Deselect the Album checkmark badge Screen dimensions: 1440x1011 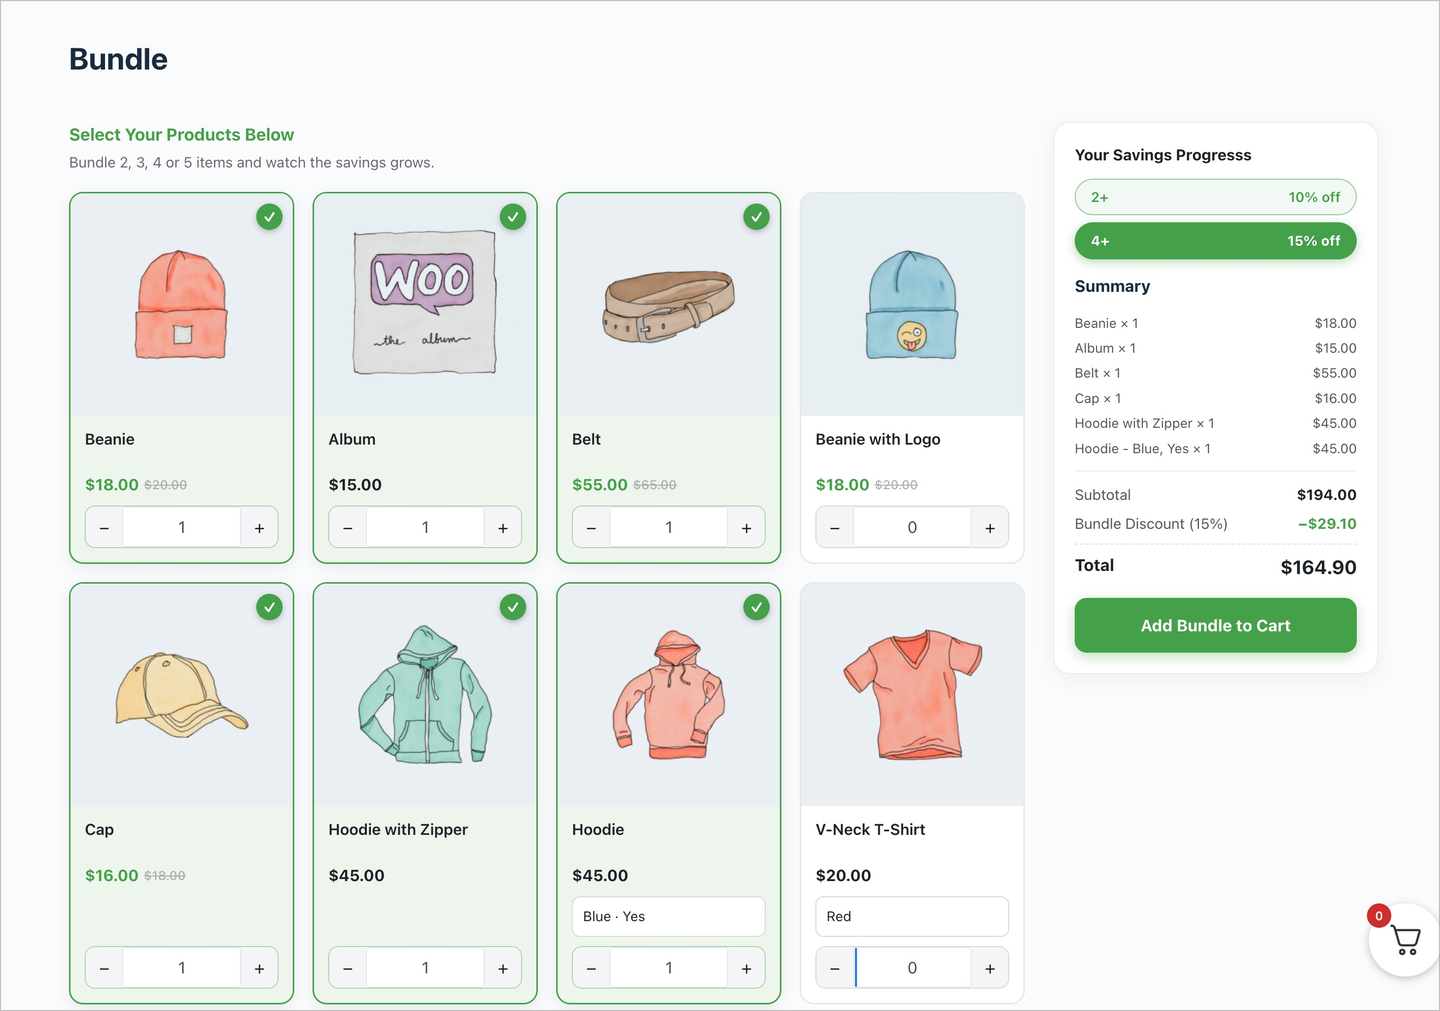pyautogui.click(x=513, y=217)
